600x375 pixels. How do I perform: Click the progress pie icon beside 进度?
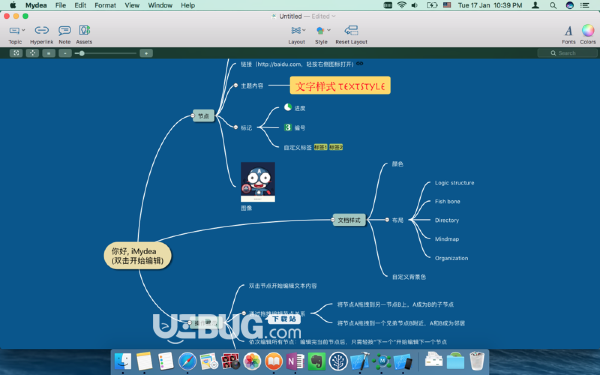click(288, 107)
